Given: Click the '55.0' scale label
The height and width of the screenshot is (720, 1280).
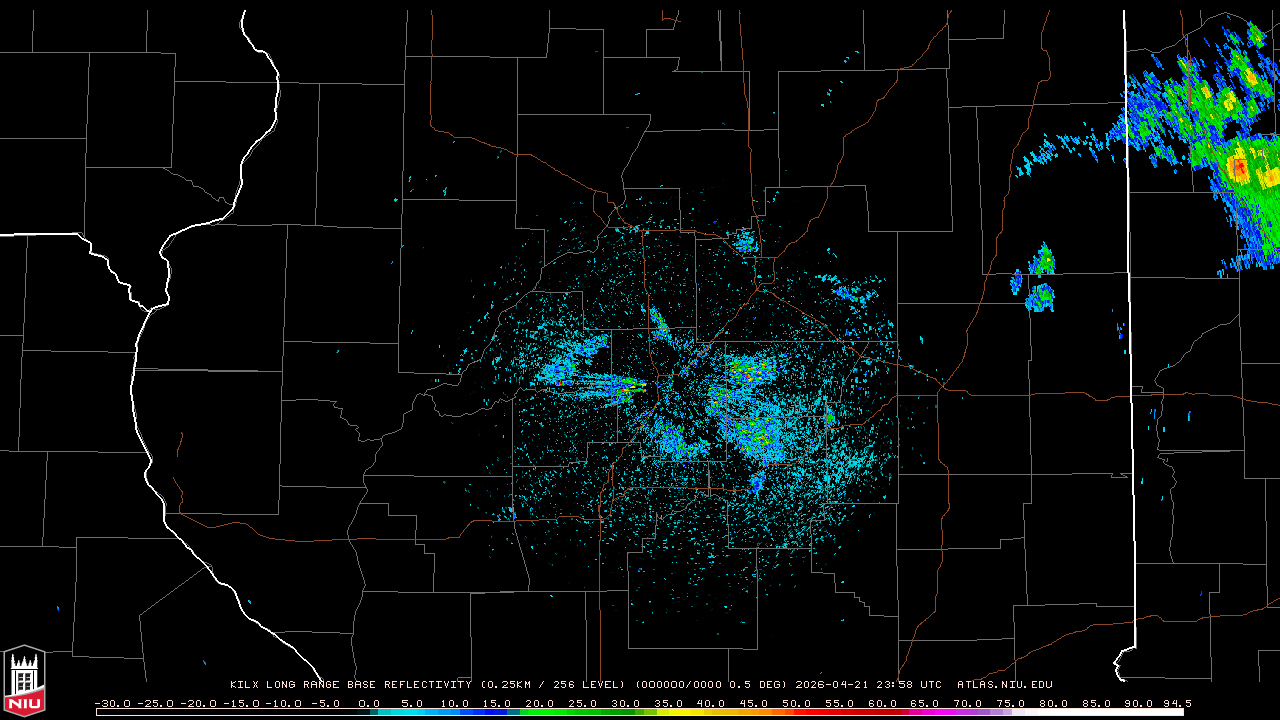Looking at the screenshot, I should coord(841,703).
